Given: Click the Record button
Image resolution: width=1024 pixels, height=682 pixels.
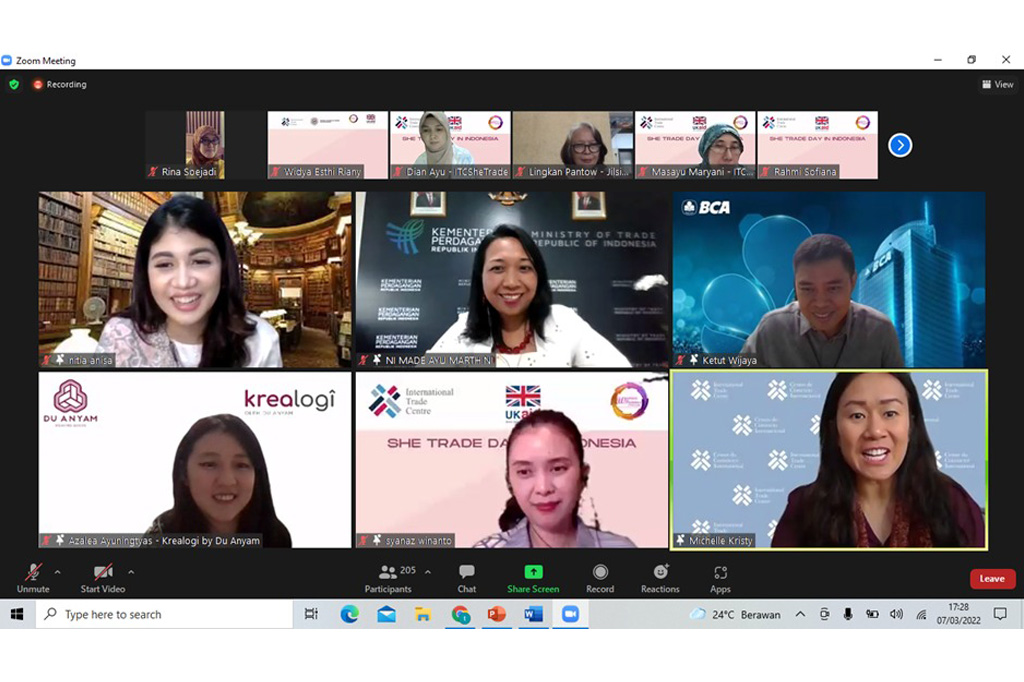Looking at the screenshot, I should 600,578.
